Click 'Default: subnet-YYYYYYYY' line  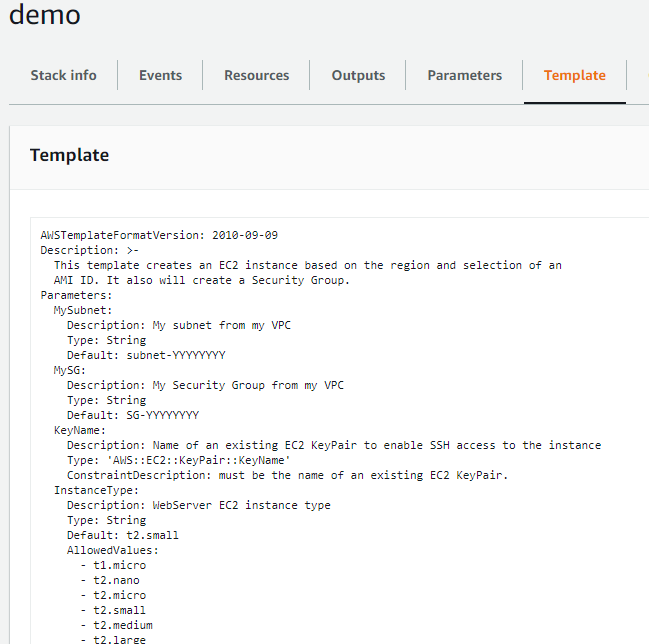tap(146, 355)
